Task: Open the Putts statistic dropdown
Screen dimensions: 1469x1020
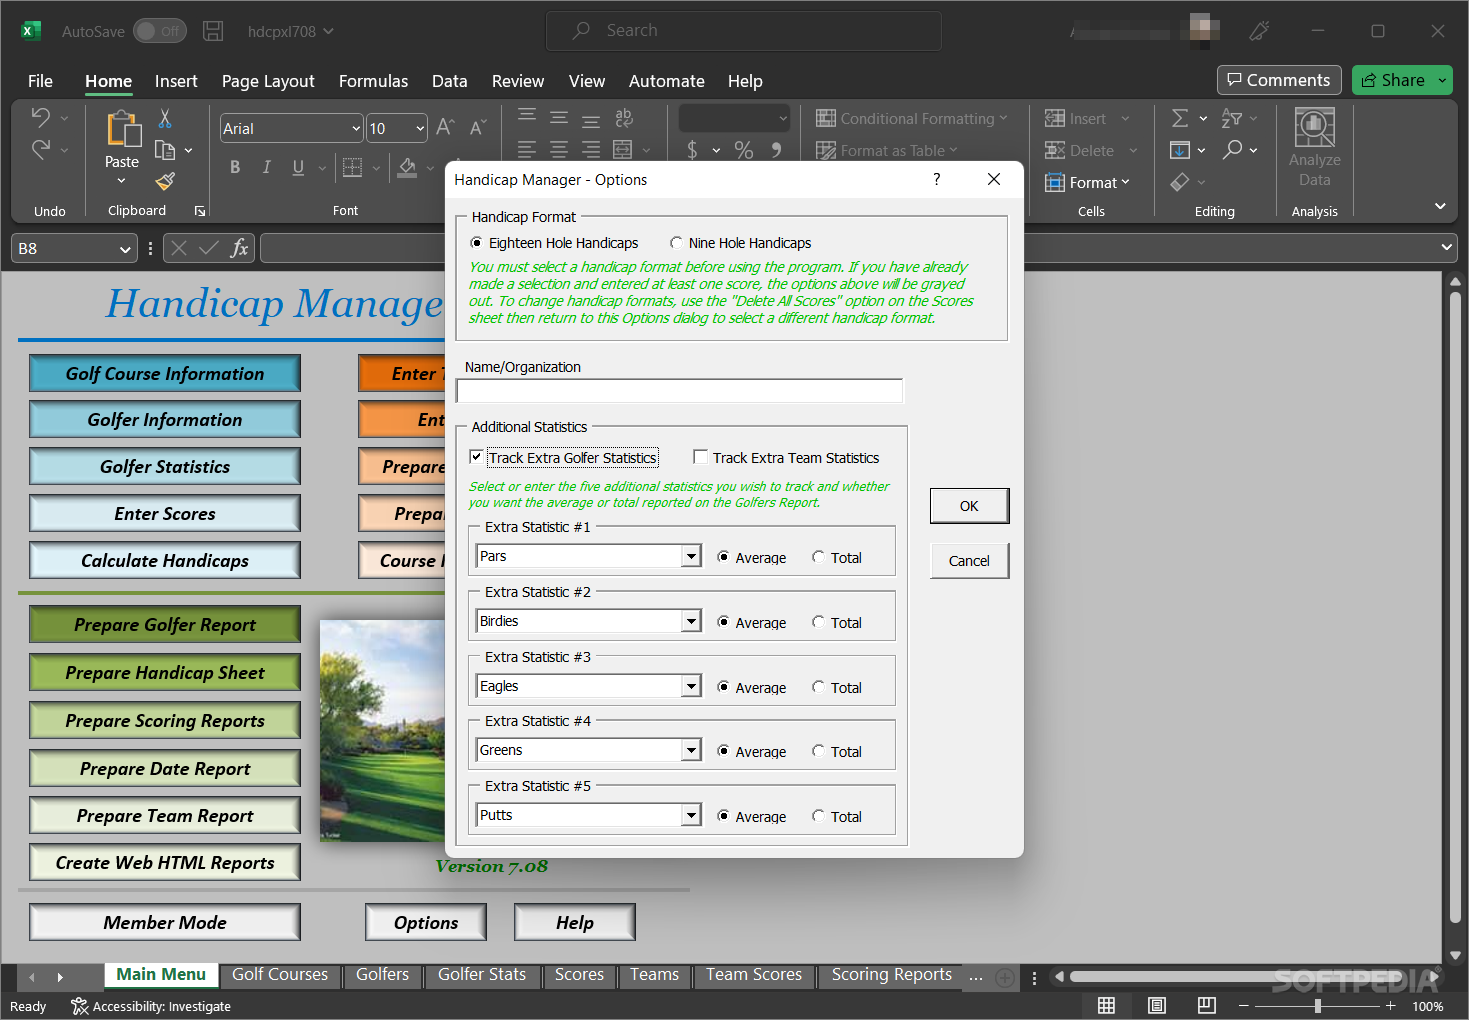Action: coord(691,815)
